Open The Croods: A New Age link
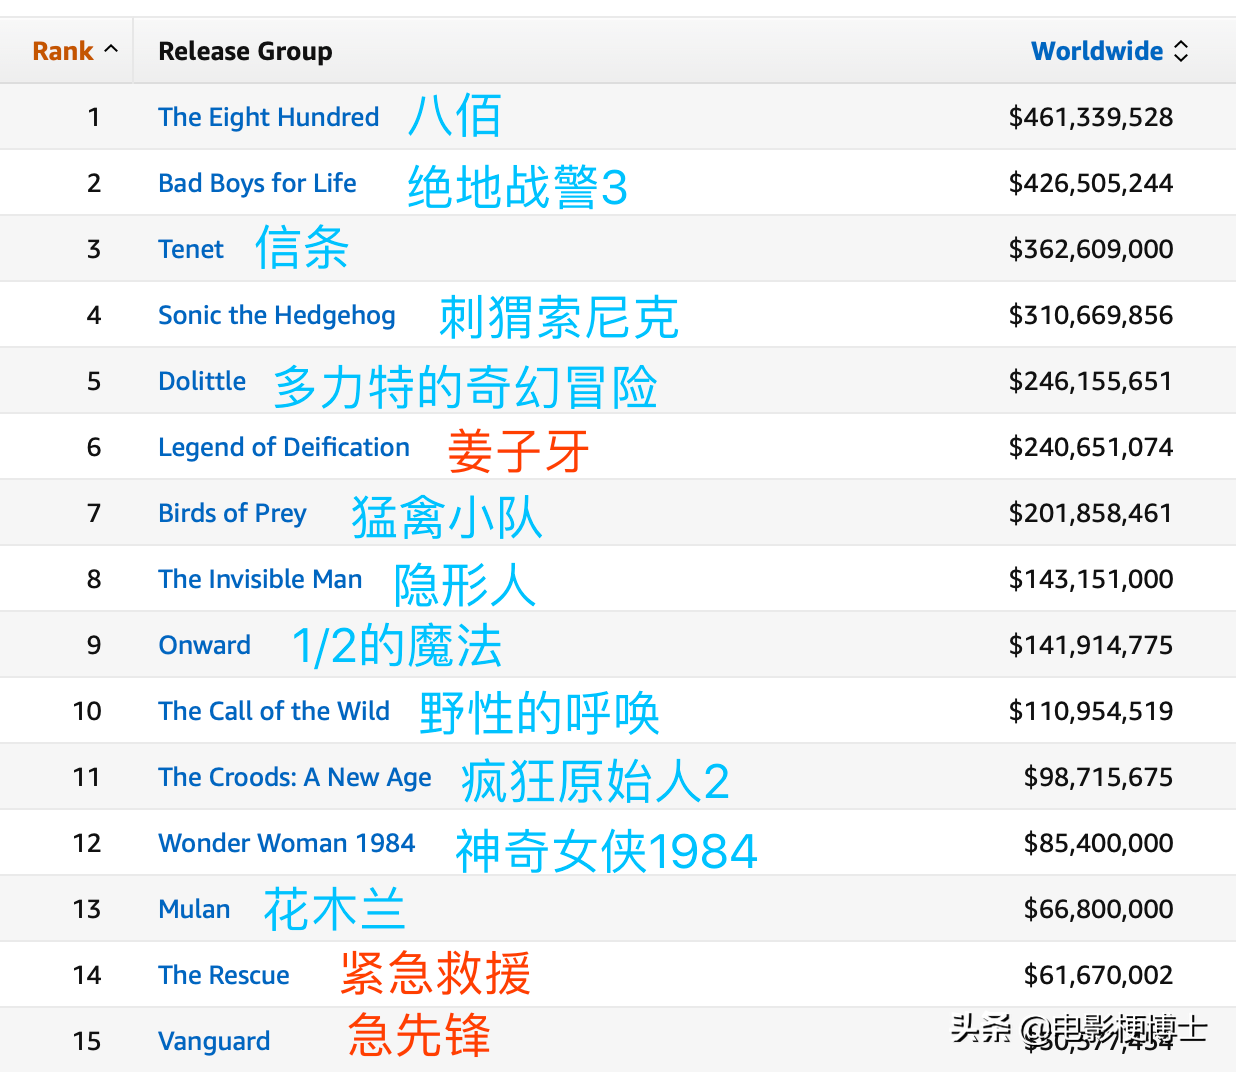This screenshot has width=1236, height=1072. tap(295, 777)
